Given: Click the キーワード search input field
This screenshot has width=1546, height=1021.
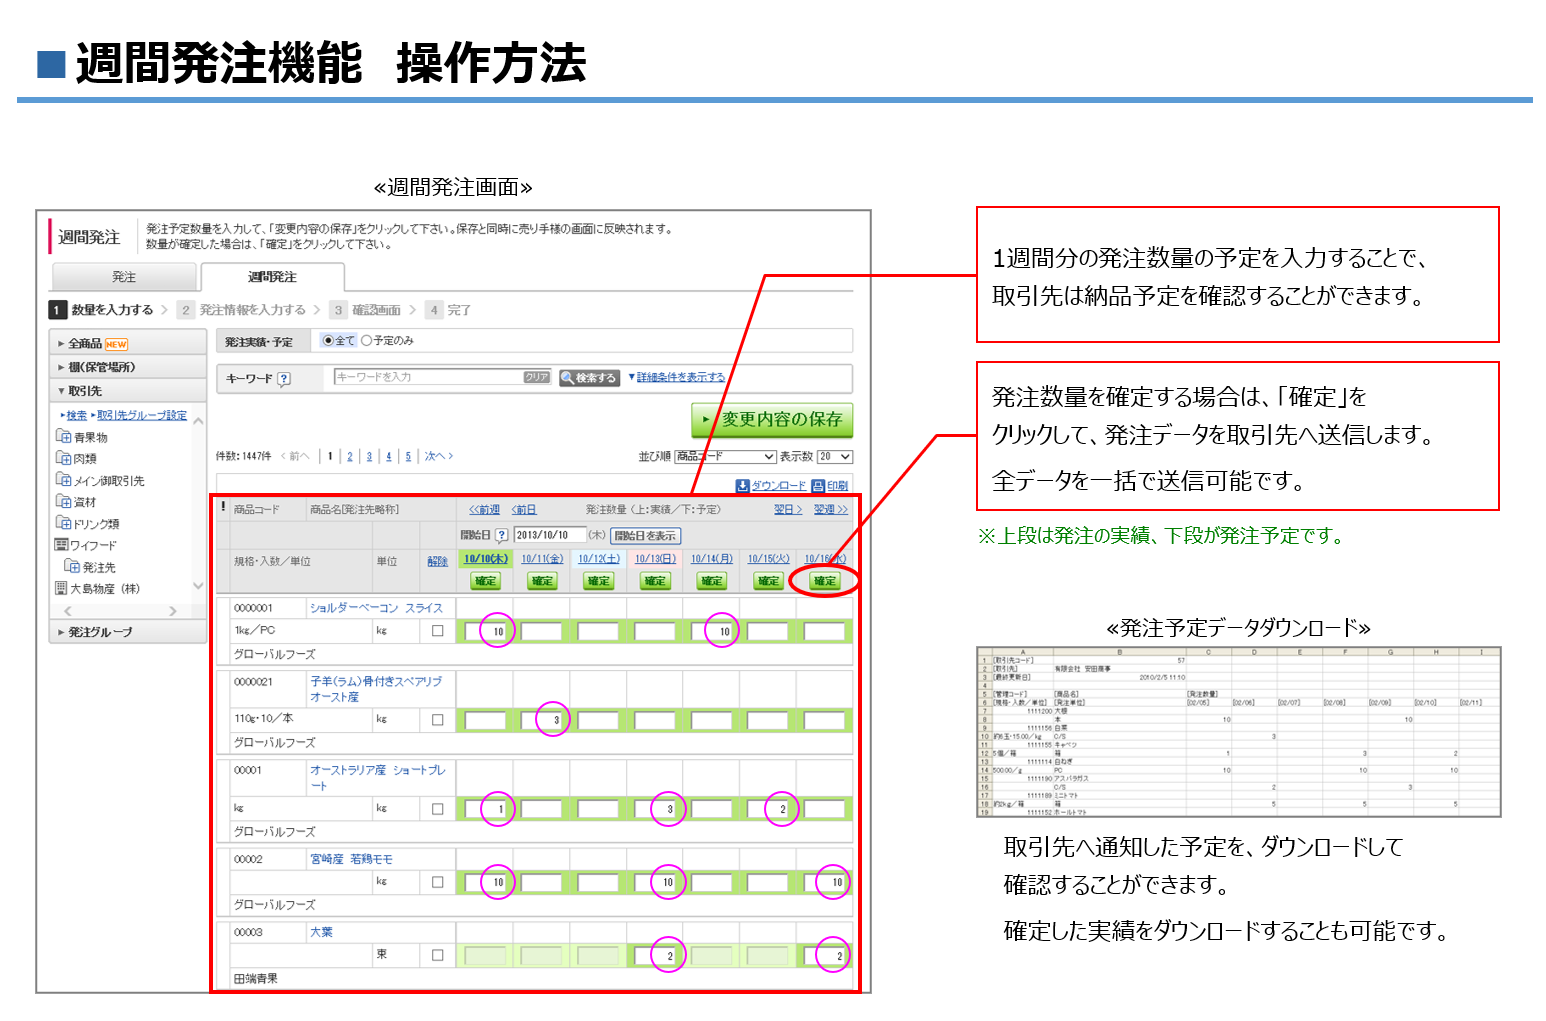Looking at the screenshot, I should point(429,378).
